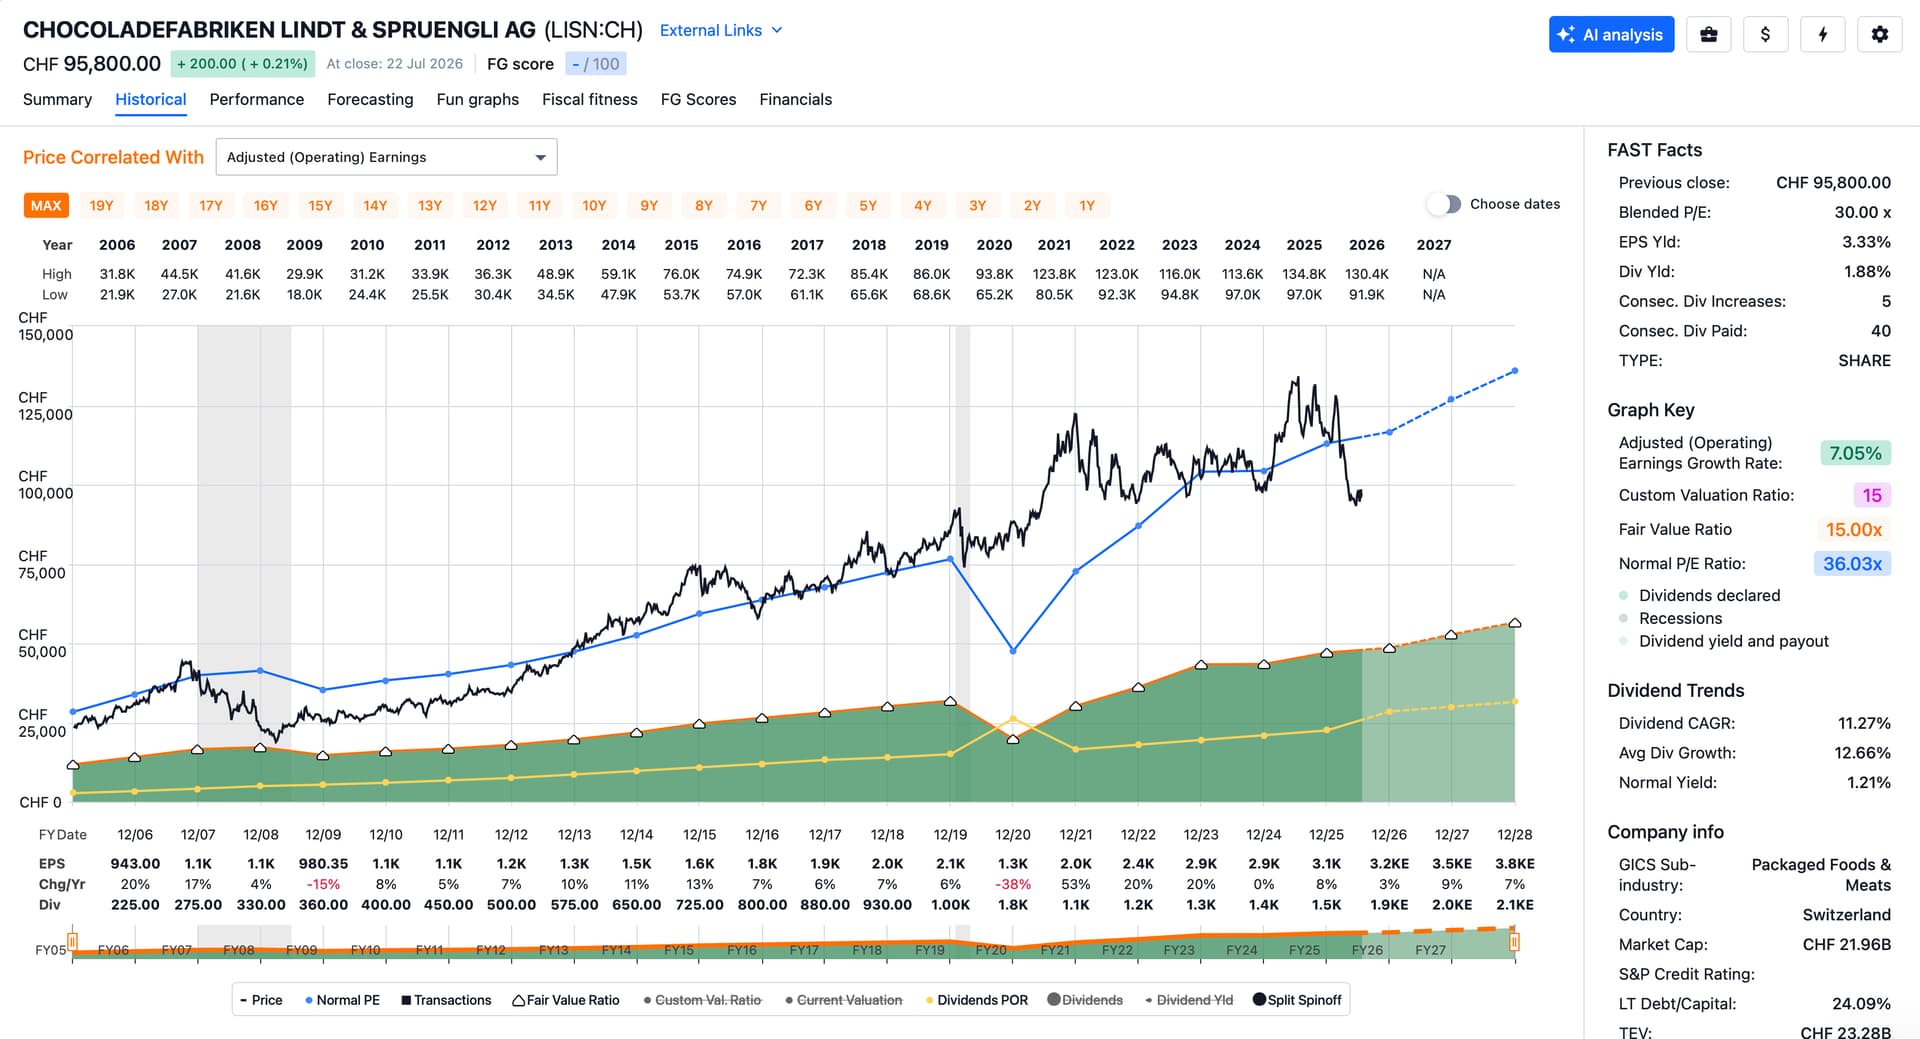Toggle Normal PE line in legend
This screenshot has width=1920, height=1039.
pos(342,1000)
